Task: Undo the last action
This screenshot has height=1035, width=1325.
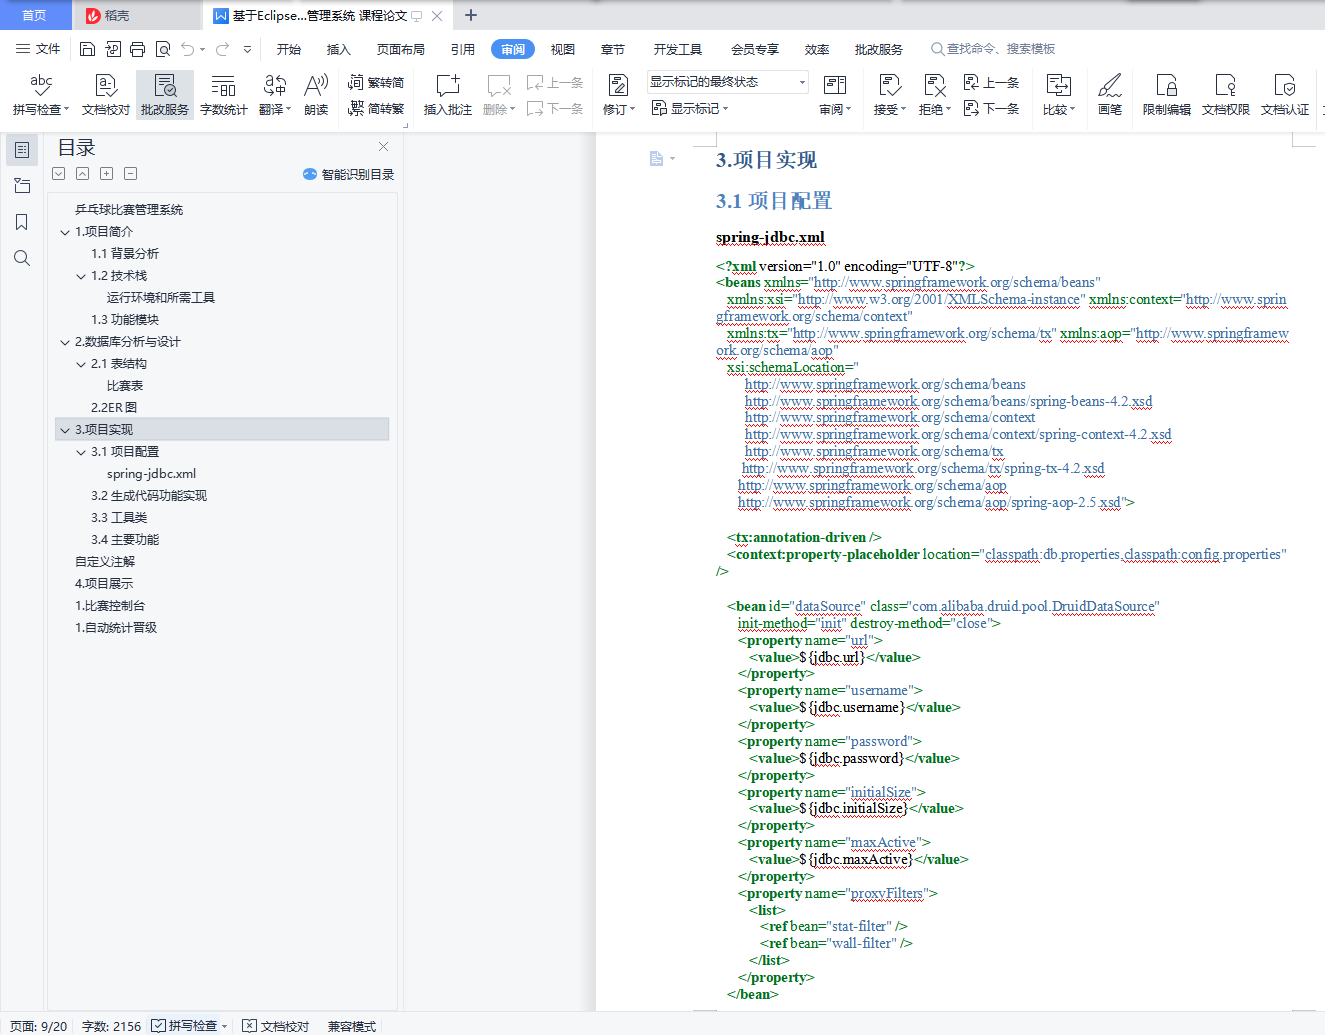Action: coord(187,49)
